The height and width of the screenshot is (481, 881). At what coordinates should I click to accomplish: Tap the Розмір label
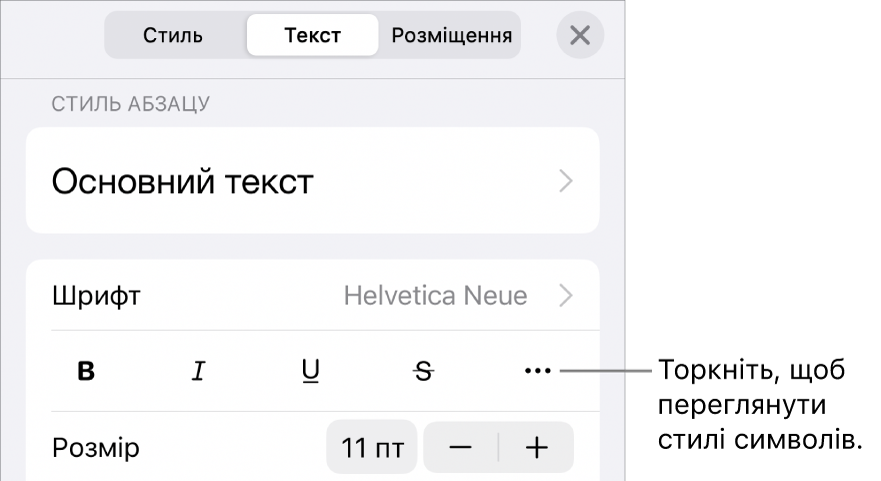[96, 448]
